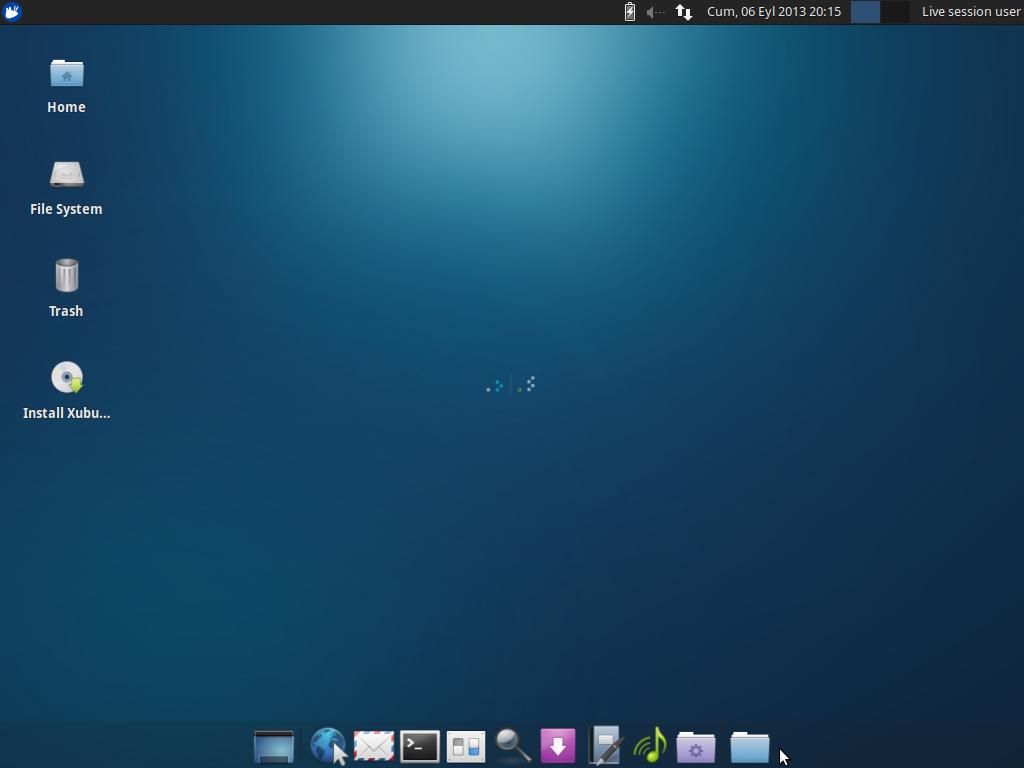Toggle show desktop from the dock
The height and width of the screenshot is (768, 1024).
pos(274,745)
